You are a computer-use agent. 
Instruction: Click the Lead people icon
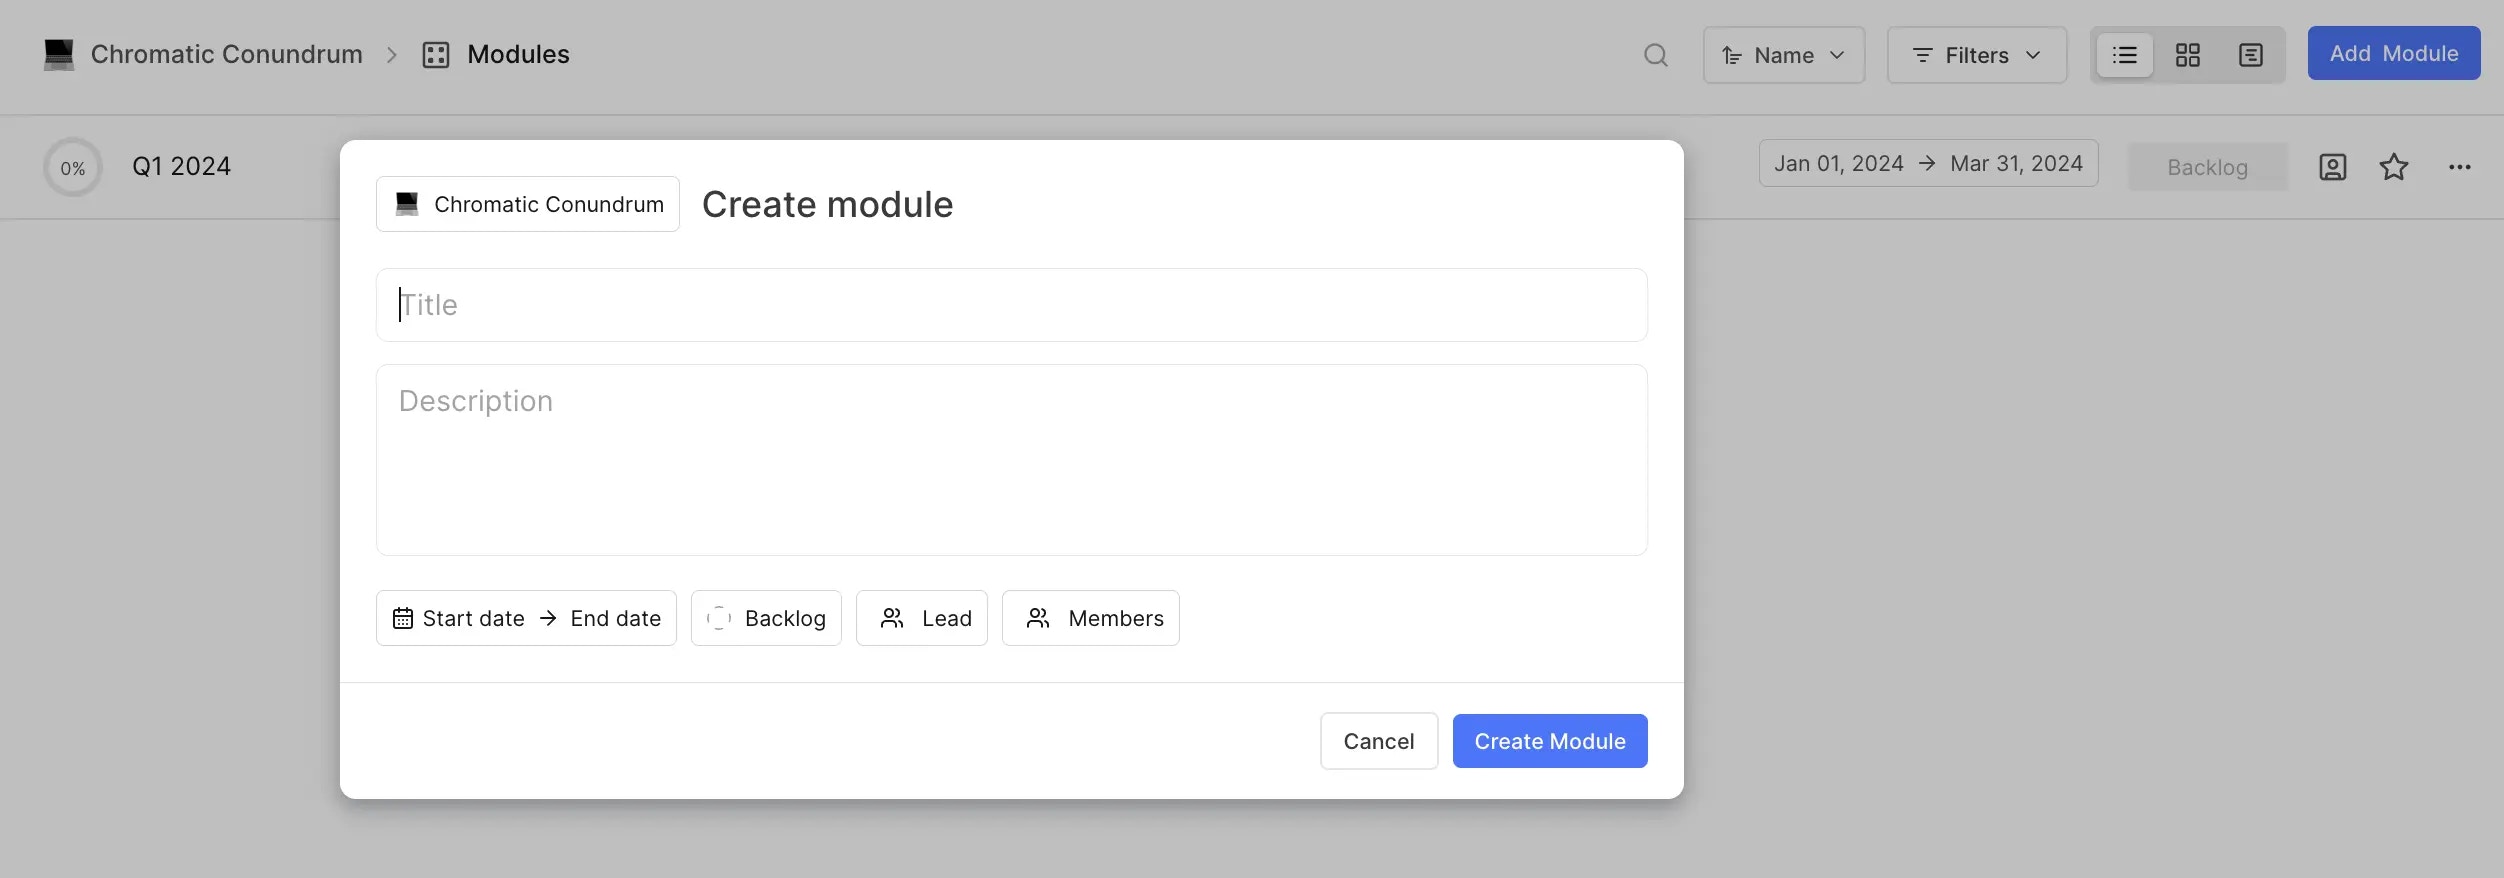pos(892,618)
